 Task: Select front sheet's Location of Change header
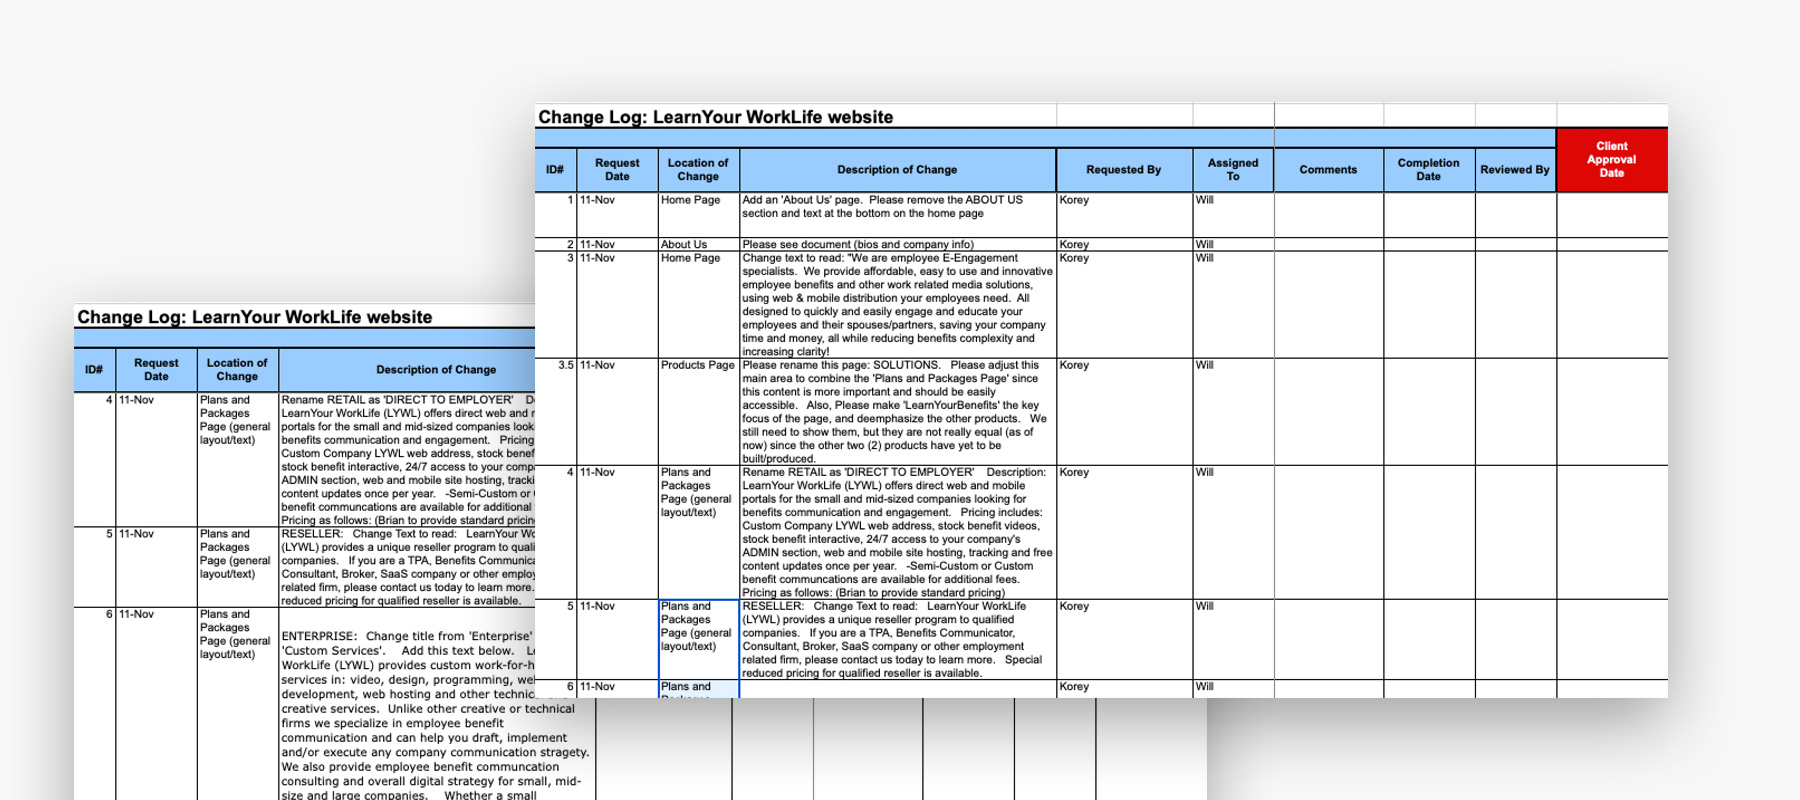pos(698,170)
